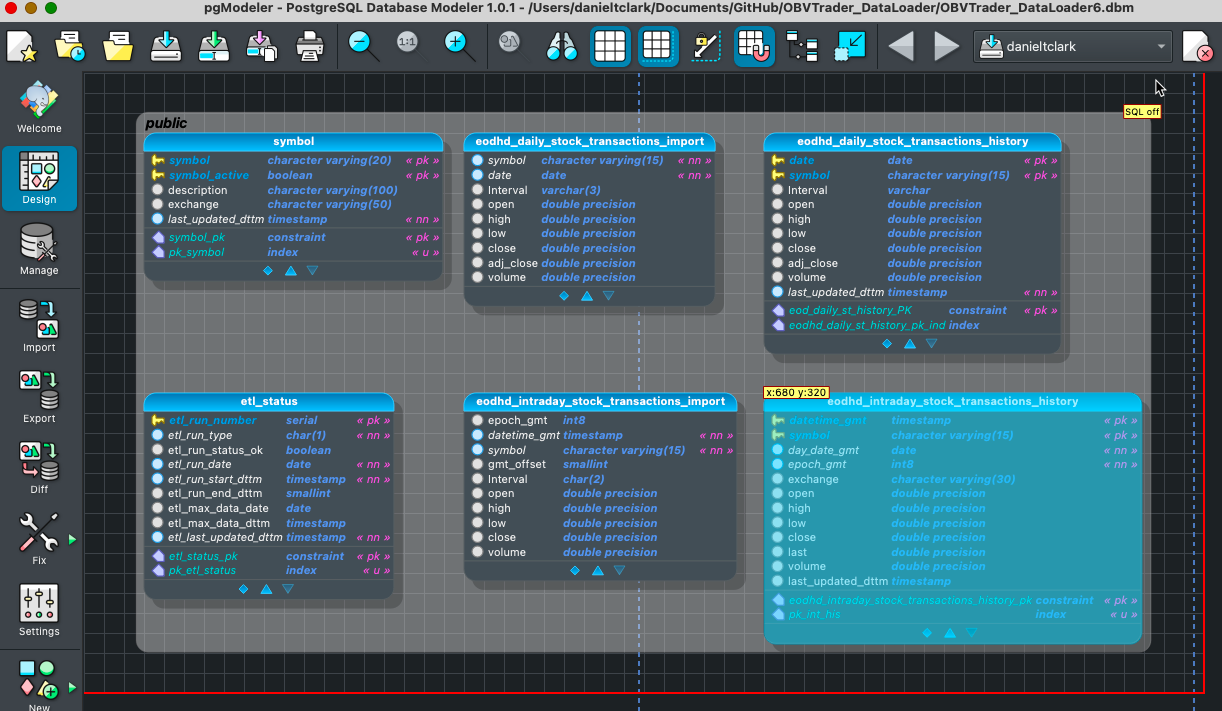Screen dimensions: 1222x711
Task: Toggle compact view of objects
Action: pyautogui.click(x=850, y=46)
